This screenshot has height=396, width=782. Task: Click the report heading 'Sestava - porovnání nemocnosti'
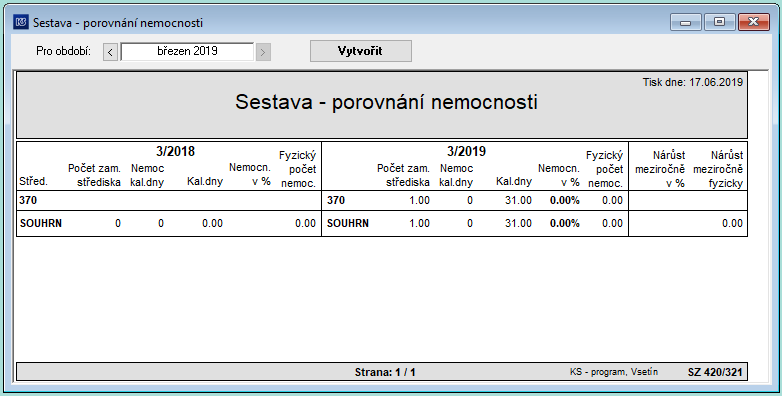[387, 102]
